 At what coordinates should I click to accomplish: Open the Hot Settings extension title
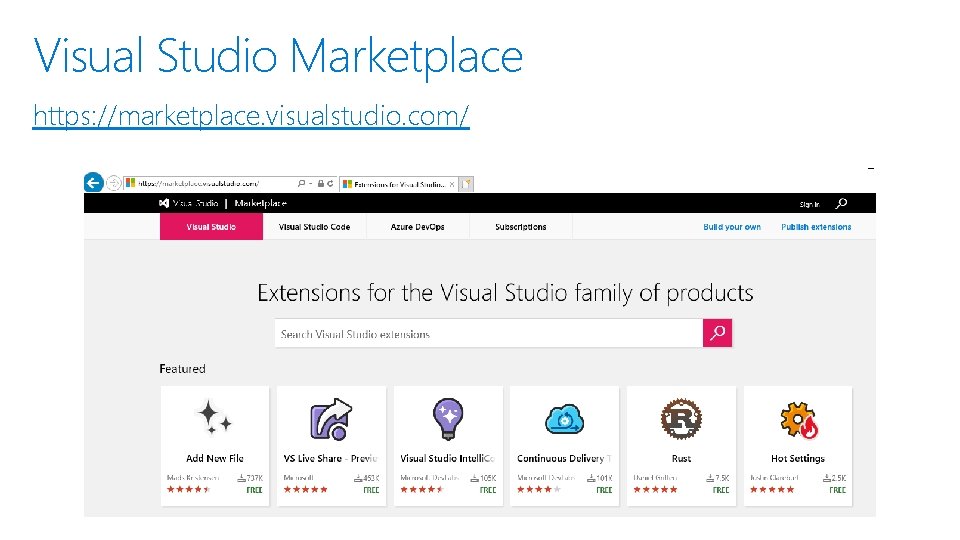click(798, 458)
